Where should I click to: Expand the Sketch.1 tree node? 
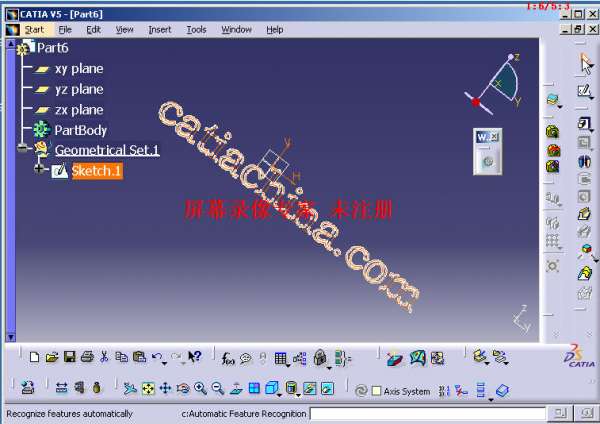pyautogui.click(x=40, y=170)
